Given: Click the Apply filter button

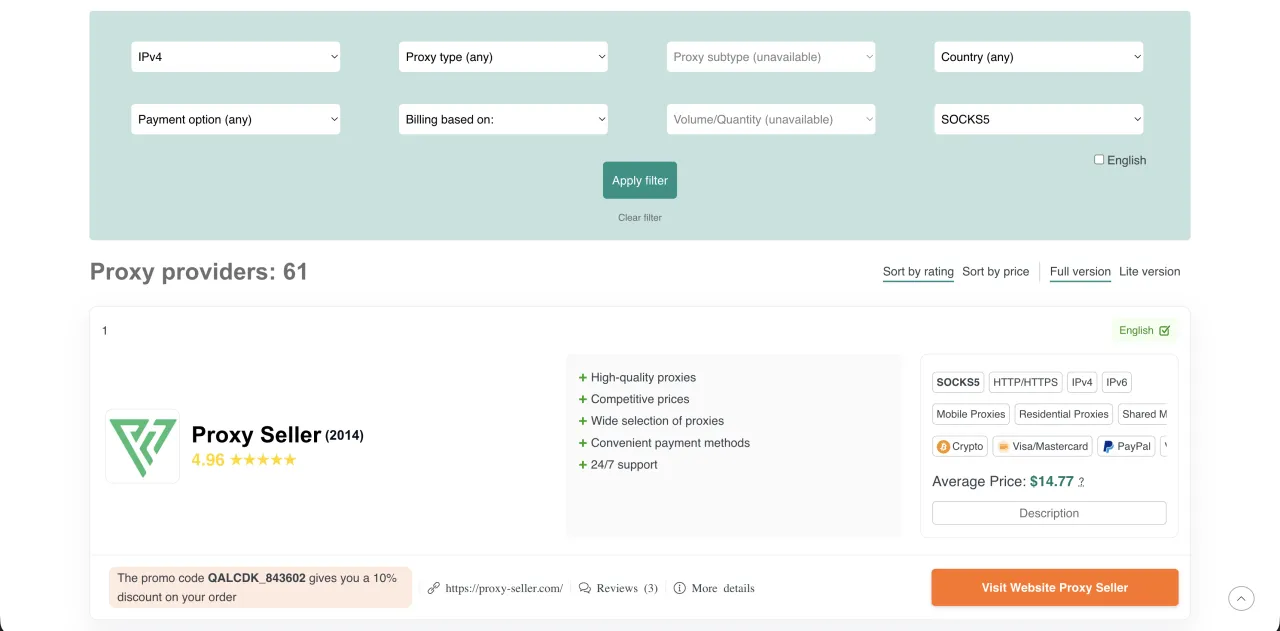Looking at the screenshot, I should coord(640,180).
